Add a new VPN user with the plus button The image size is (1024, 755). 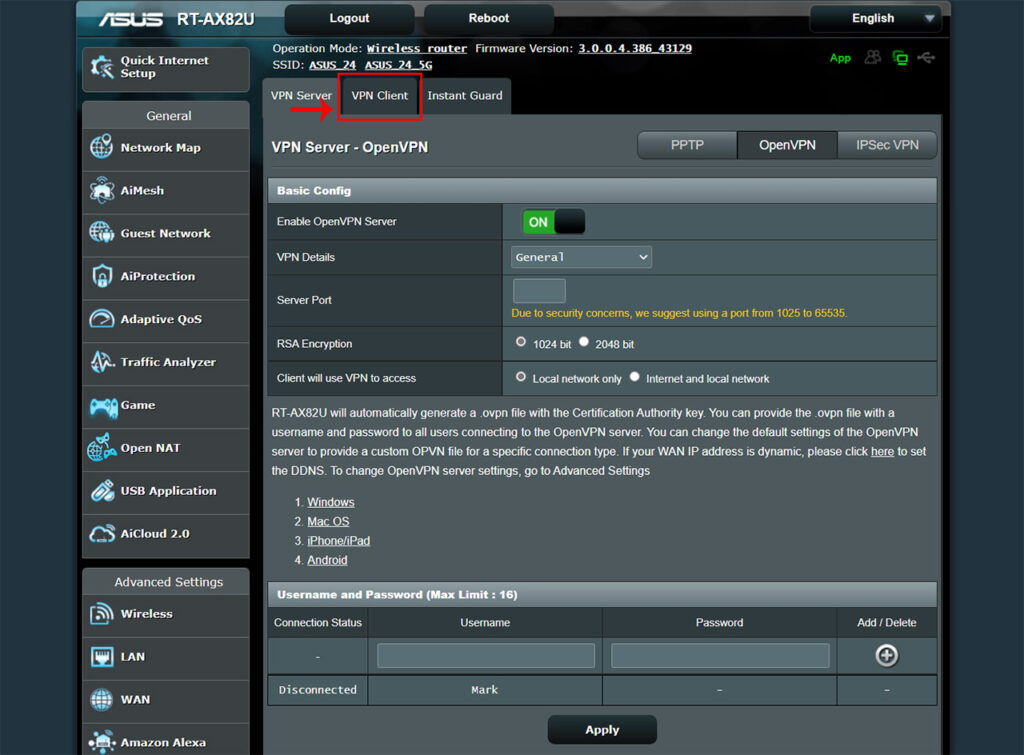886,655
